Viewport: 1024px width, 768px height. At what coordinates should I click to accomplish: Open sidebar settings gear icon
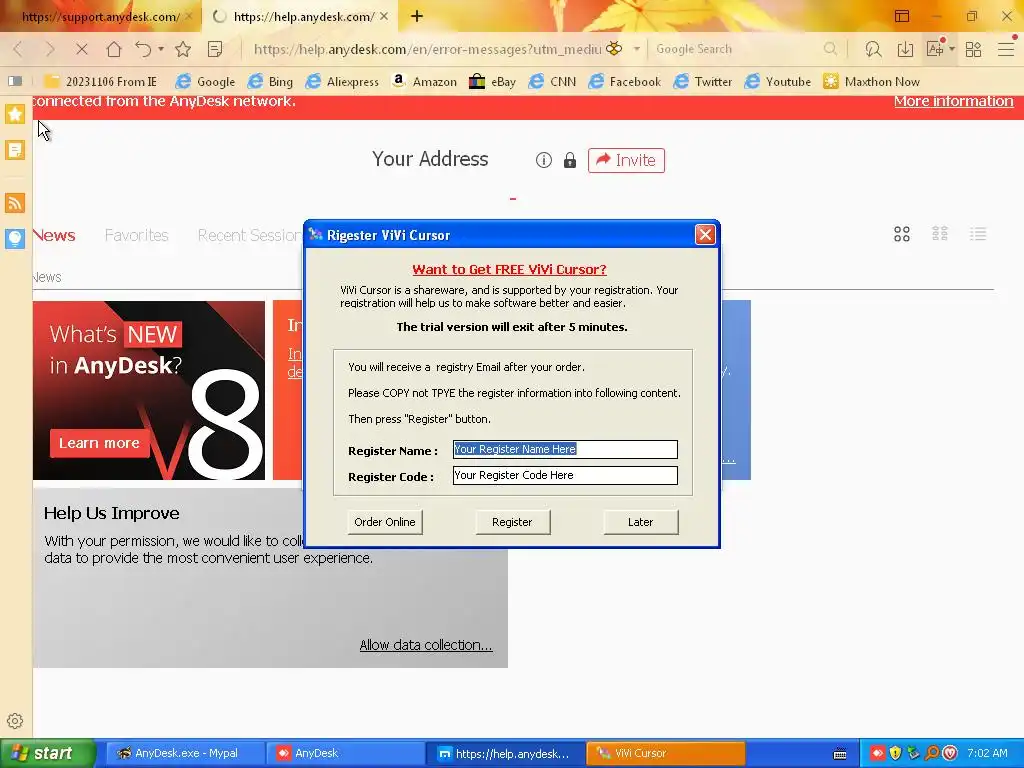click(x=15, y=721)
